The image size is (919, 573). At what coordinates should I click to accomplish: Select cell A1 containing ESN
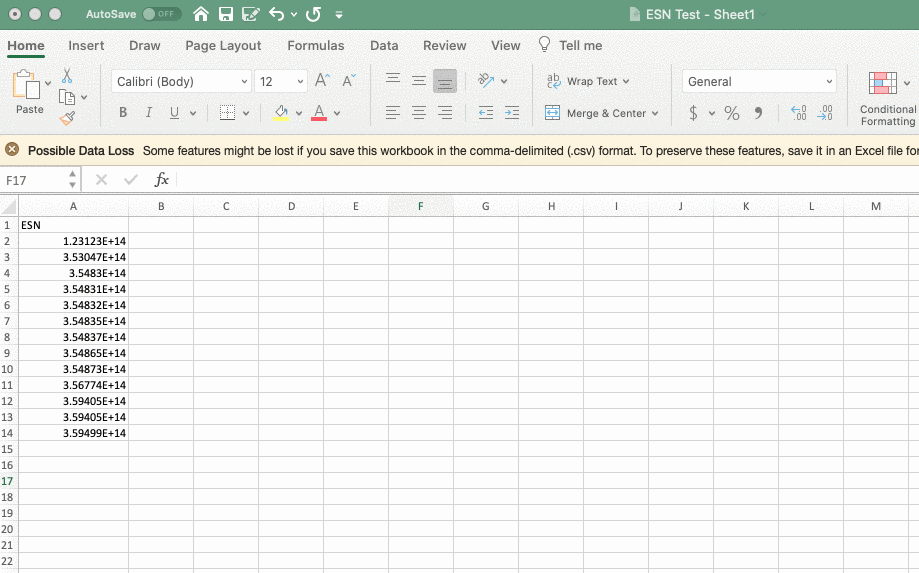[73, 225]
